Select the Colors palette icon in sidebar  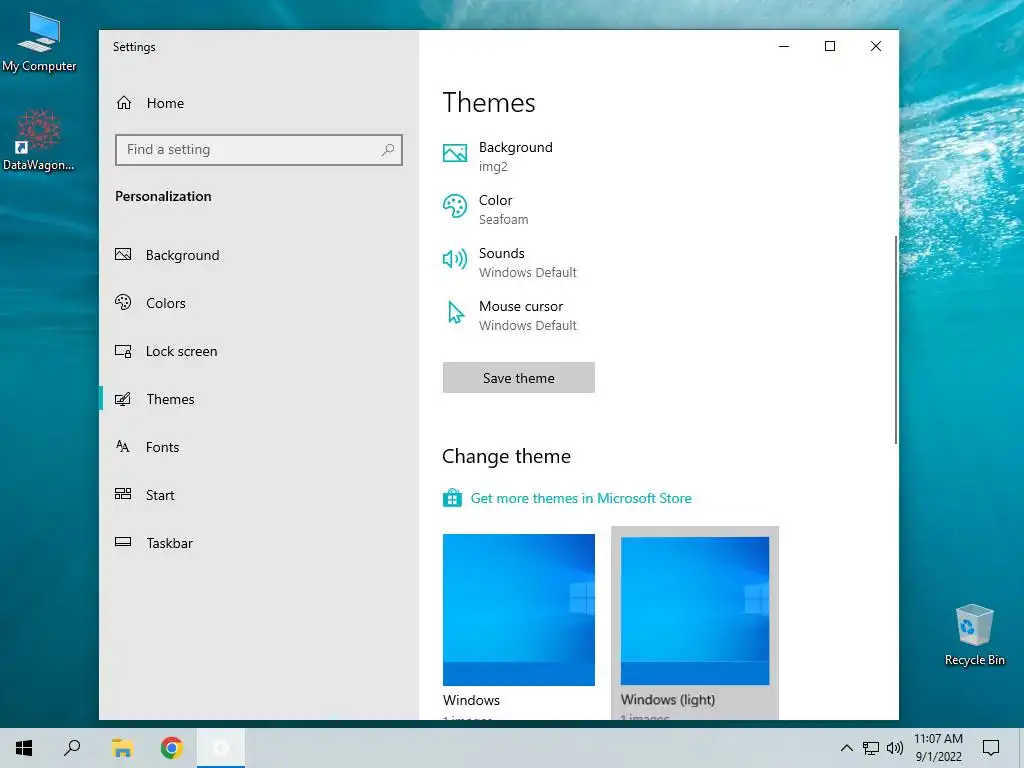(x=123, y=302)
